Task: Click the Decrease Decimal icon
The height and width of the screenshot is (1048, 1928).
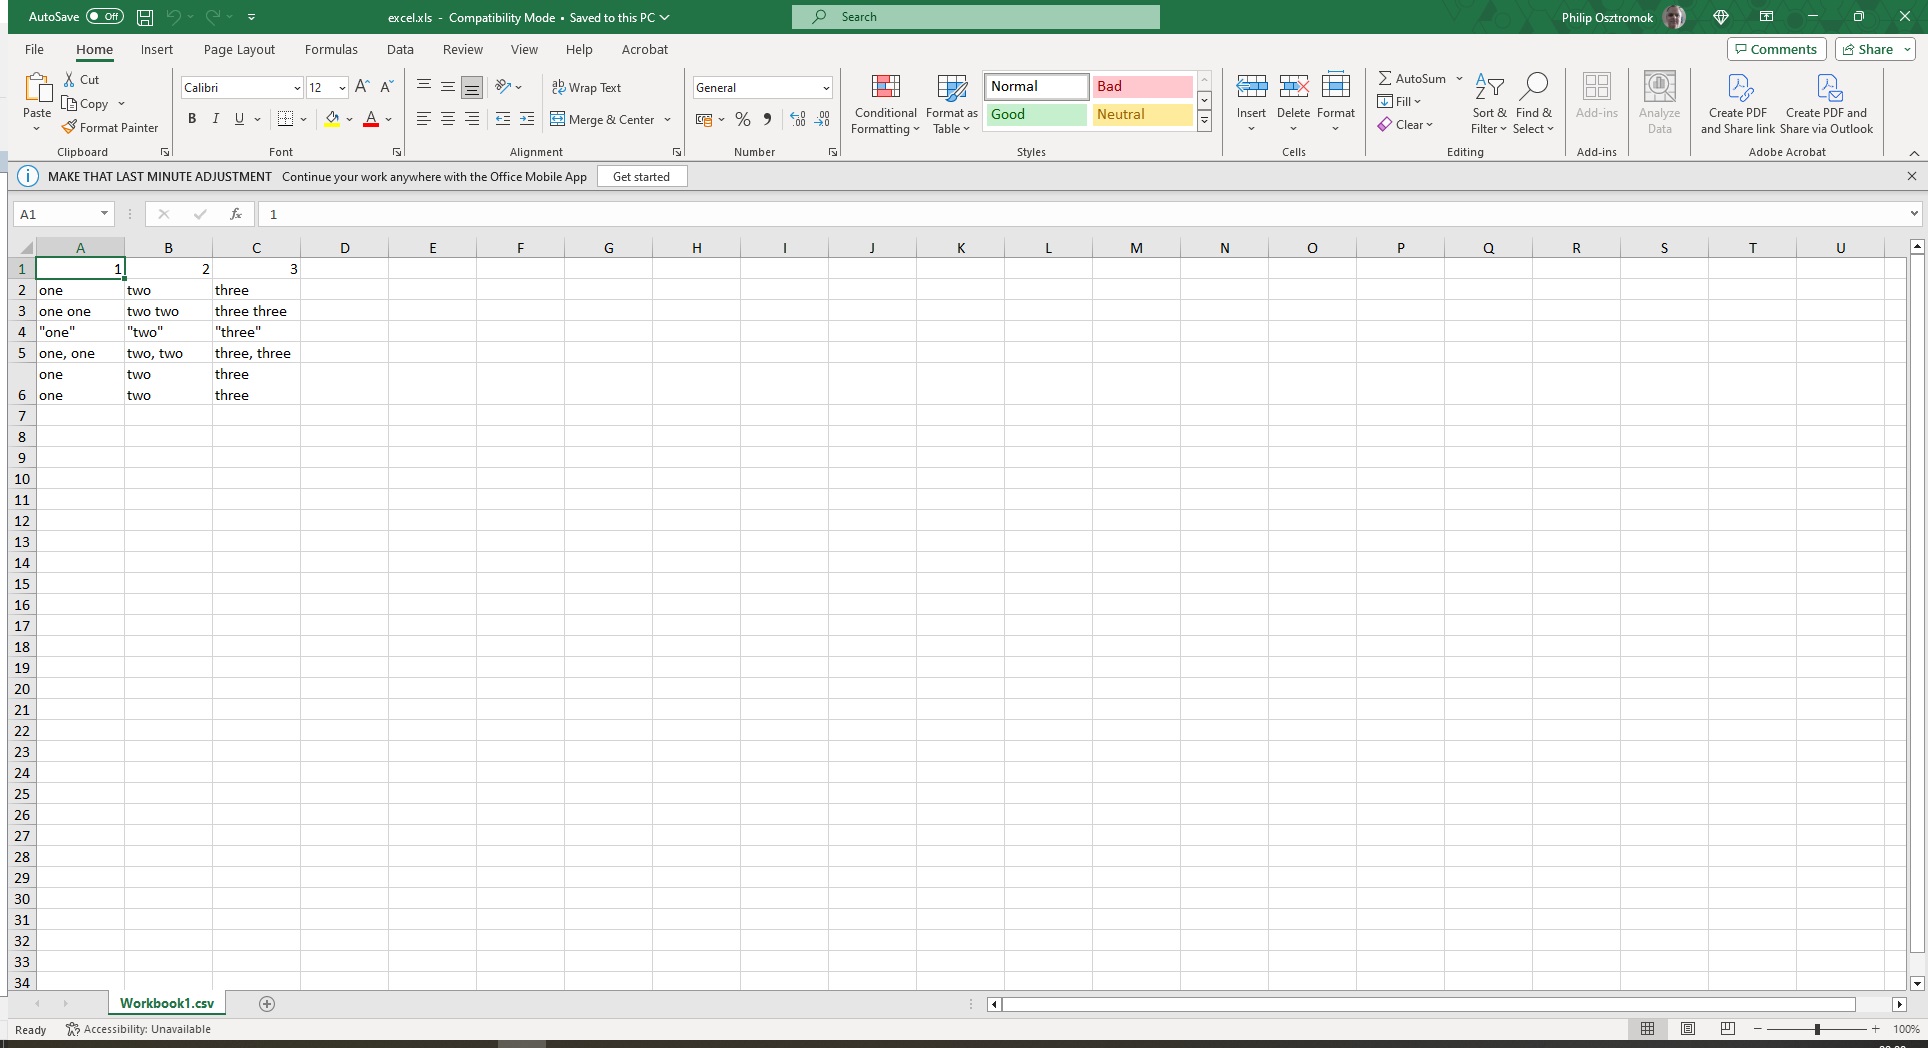Action: click(x=822, y=119)
